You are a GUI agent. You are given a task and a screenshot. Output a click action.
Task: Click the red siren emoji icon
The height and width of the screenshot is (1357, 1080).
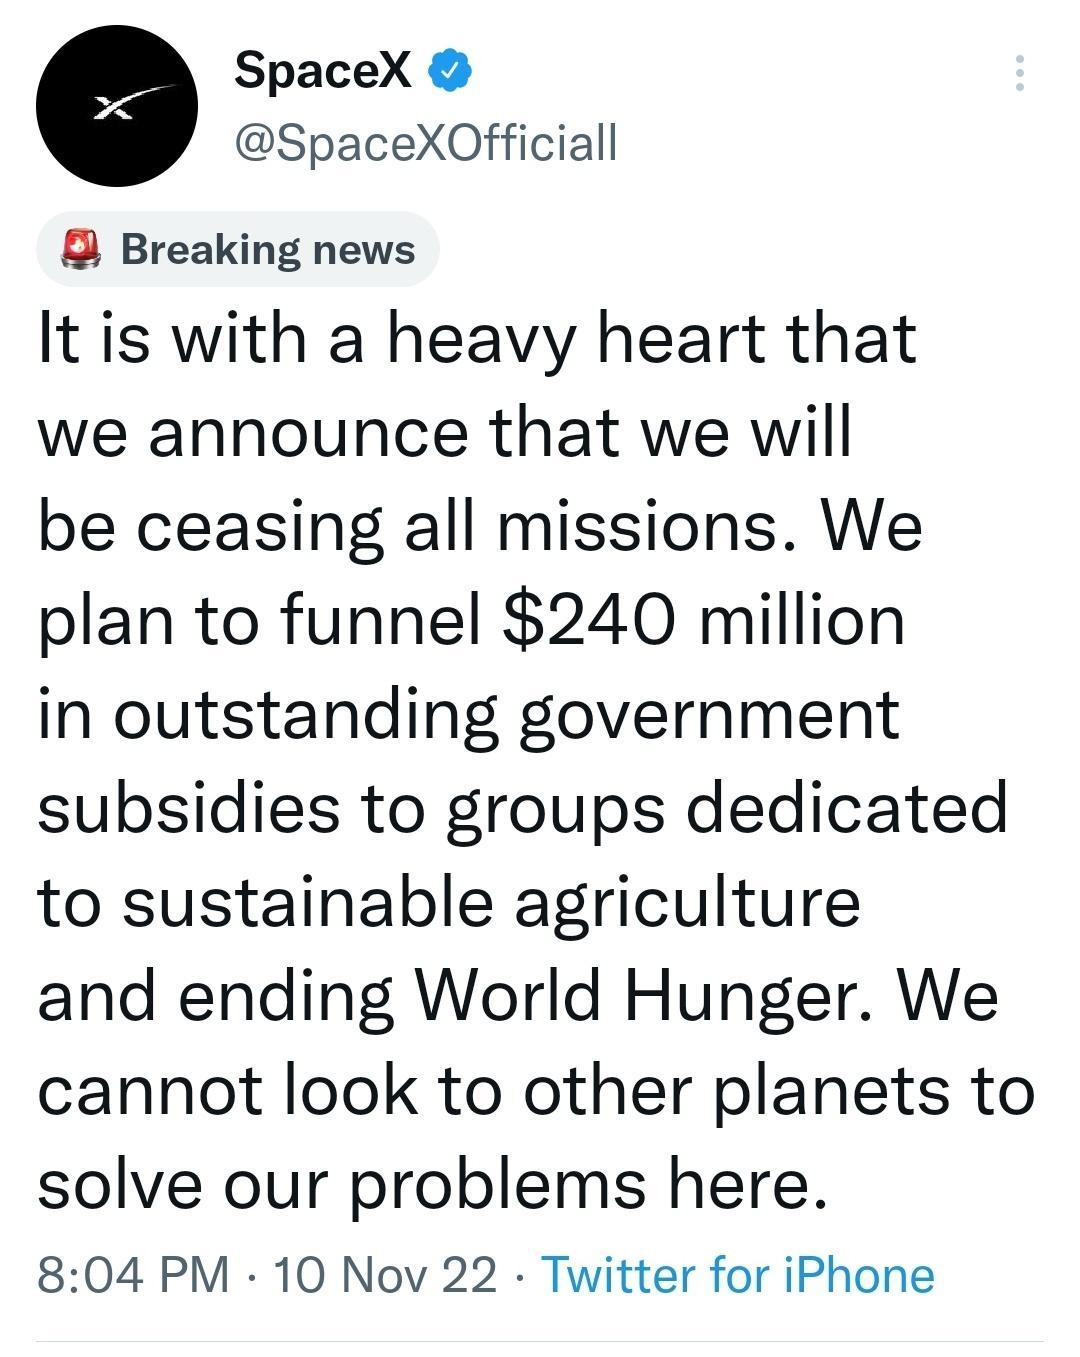coord(82,248)
